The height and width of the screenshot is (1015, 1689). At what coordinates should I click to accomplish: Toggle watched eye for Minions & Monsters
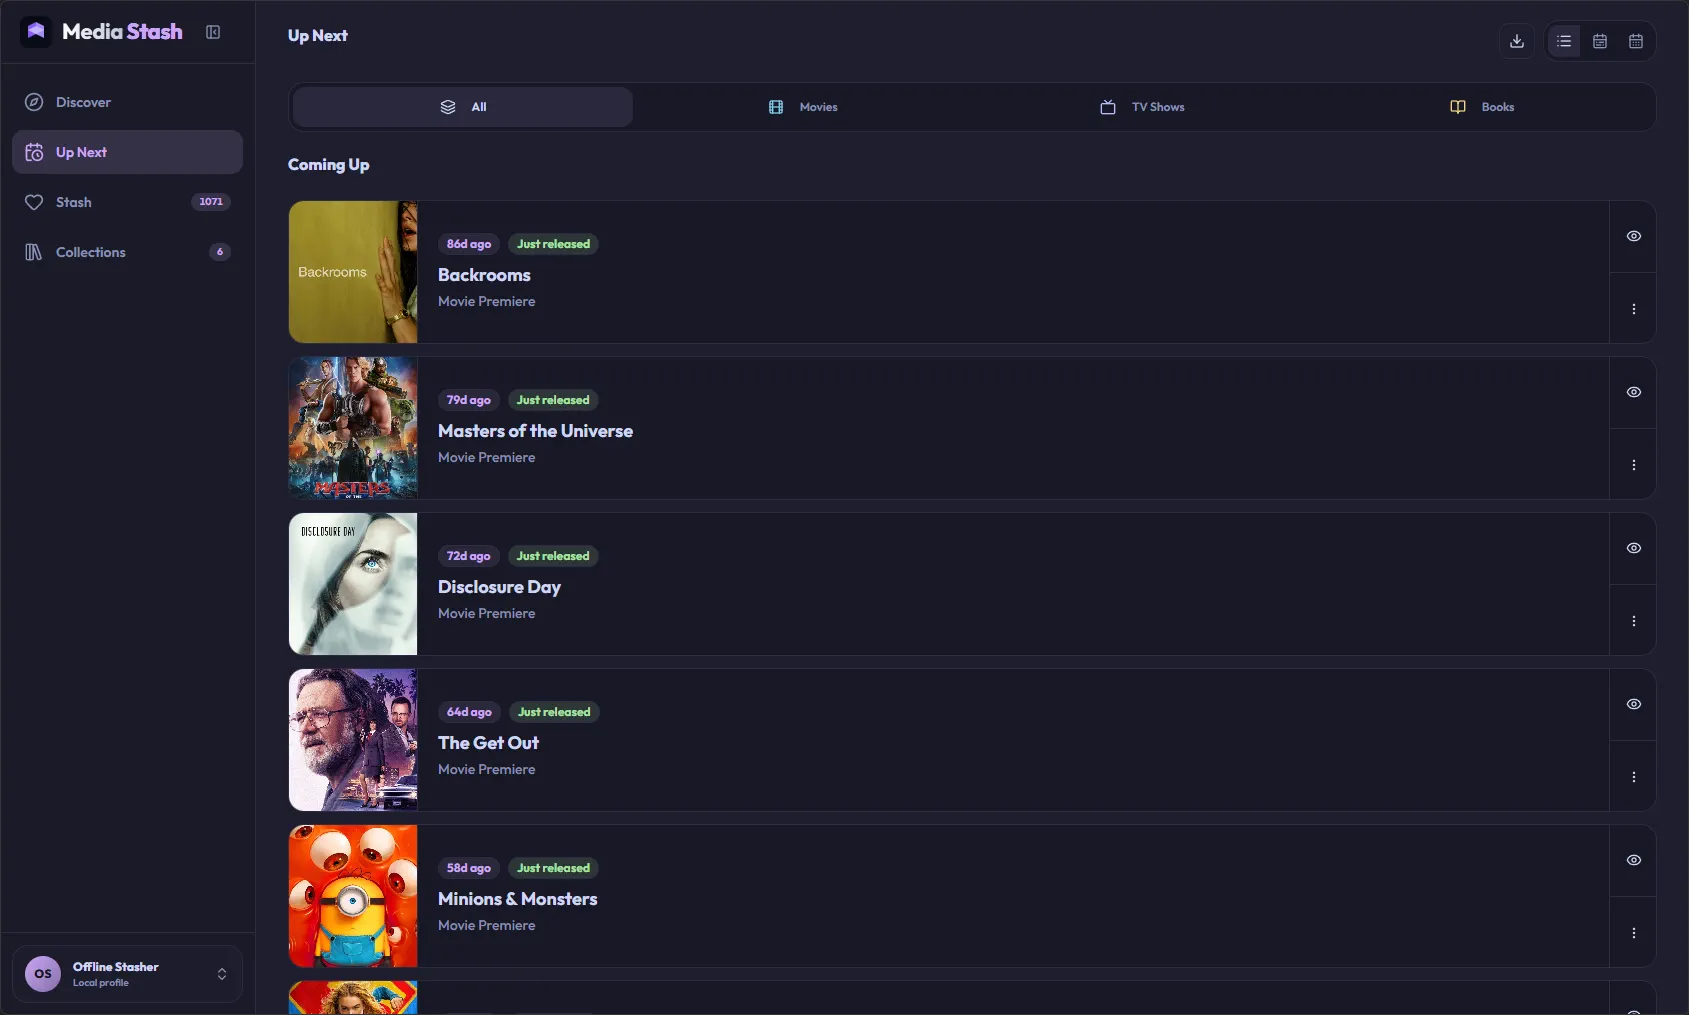tap(1633, 860)
